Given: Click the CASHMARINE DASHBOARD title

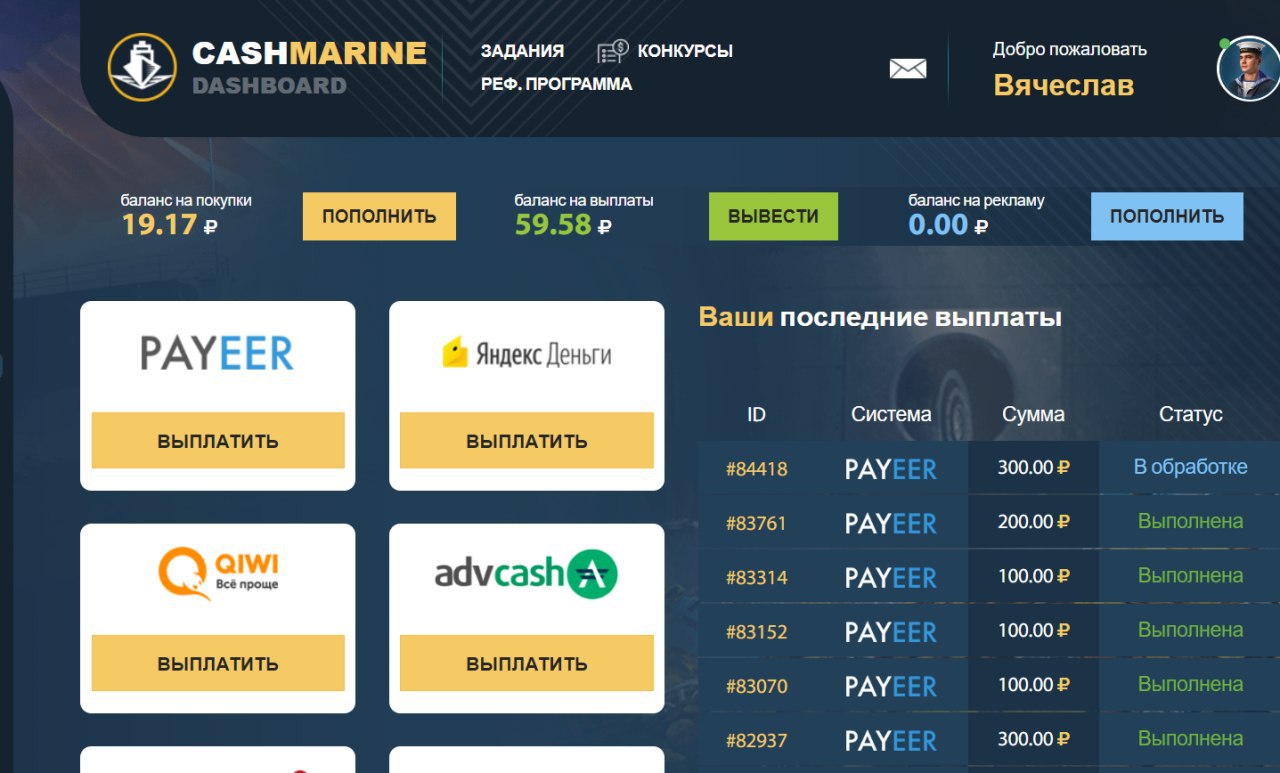Looking at the screenshot, I should click(x=309, y=67).
